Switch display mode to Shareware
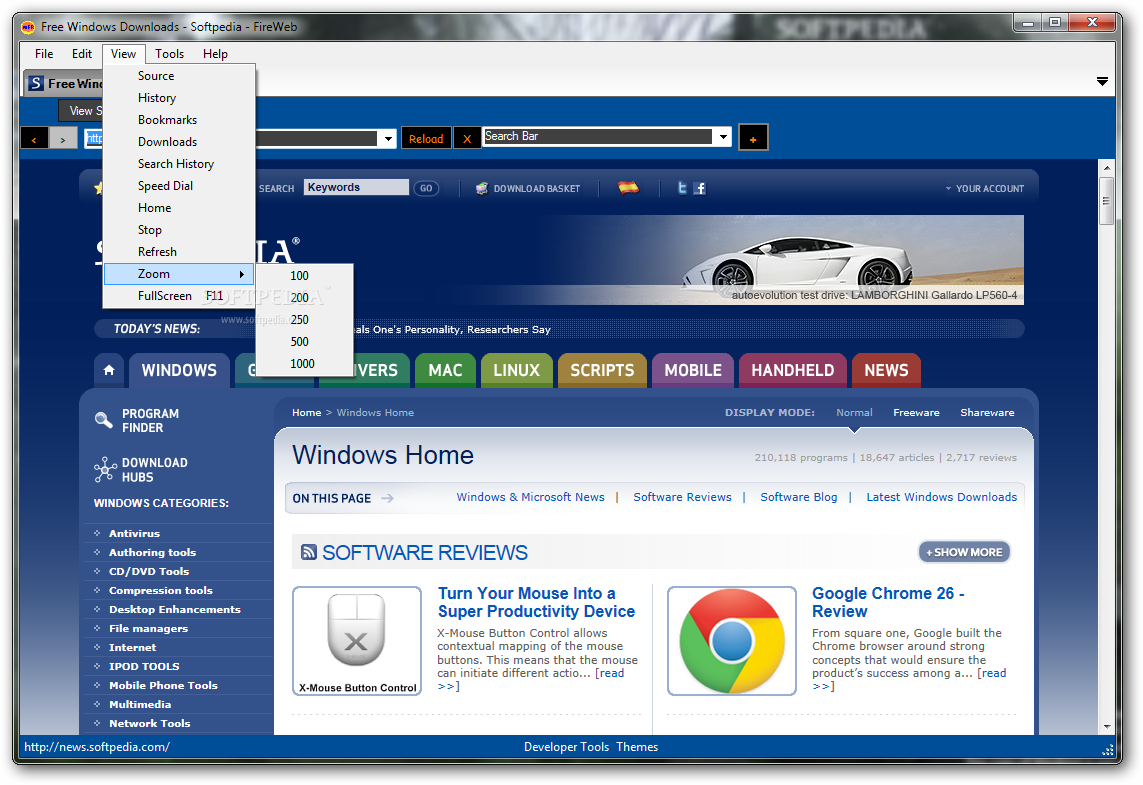 click(987, 413)
